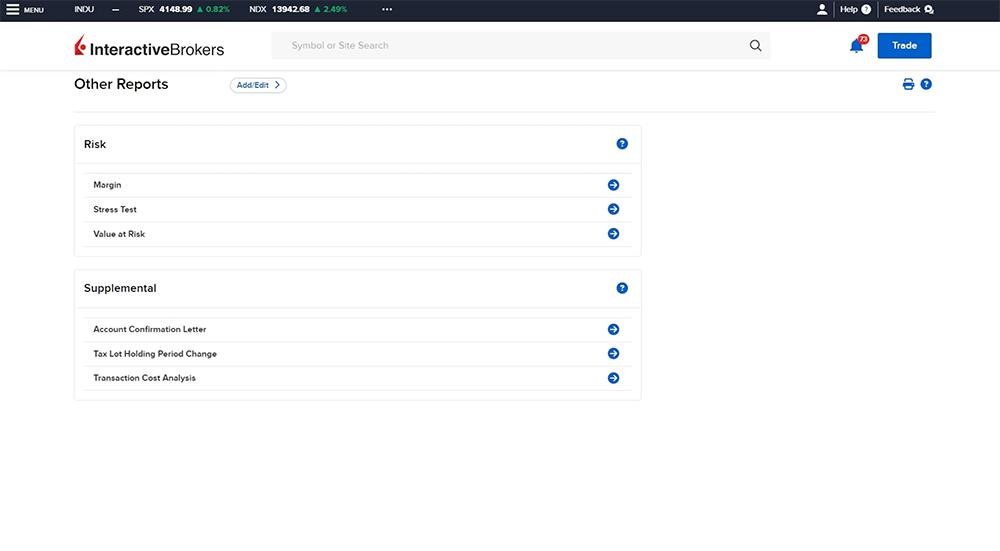Run the Stress Test report arrow

(x=613, y=210)
